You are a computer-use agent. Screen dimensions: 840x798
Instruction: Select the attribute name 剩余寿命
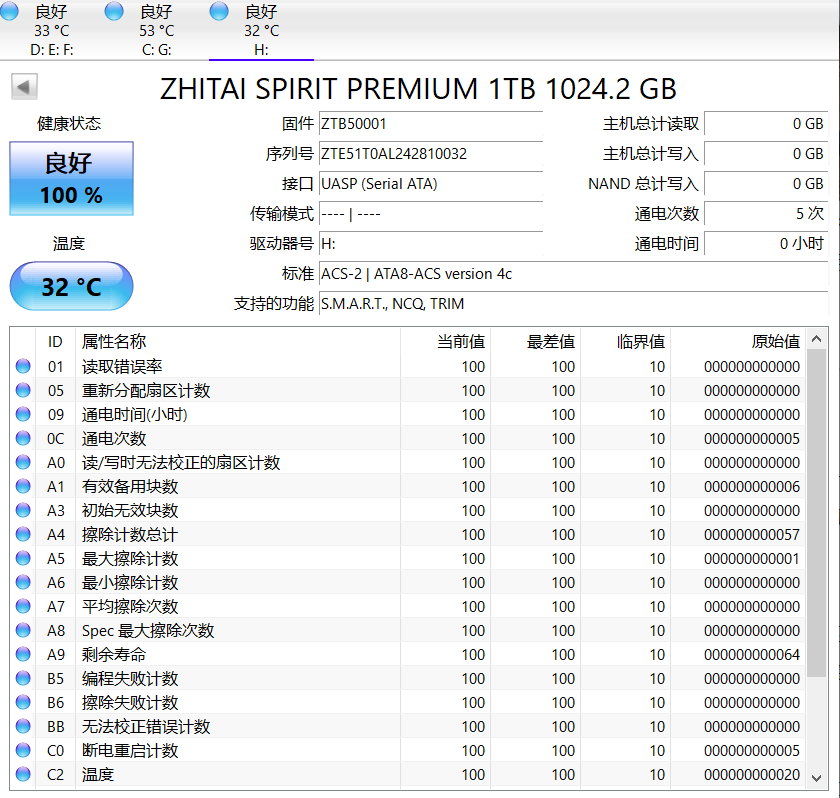(114, 654)
